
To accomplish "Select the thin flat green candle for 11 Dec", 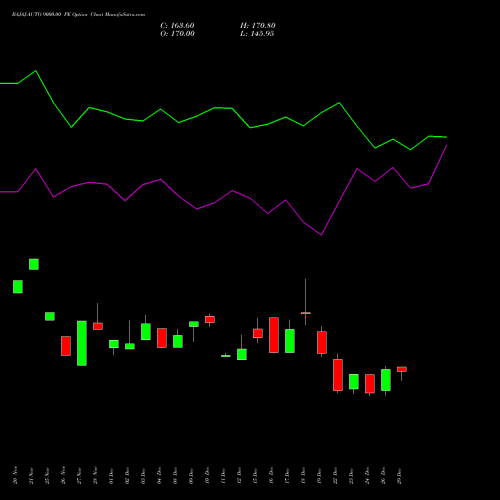I will coord(226,356).
